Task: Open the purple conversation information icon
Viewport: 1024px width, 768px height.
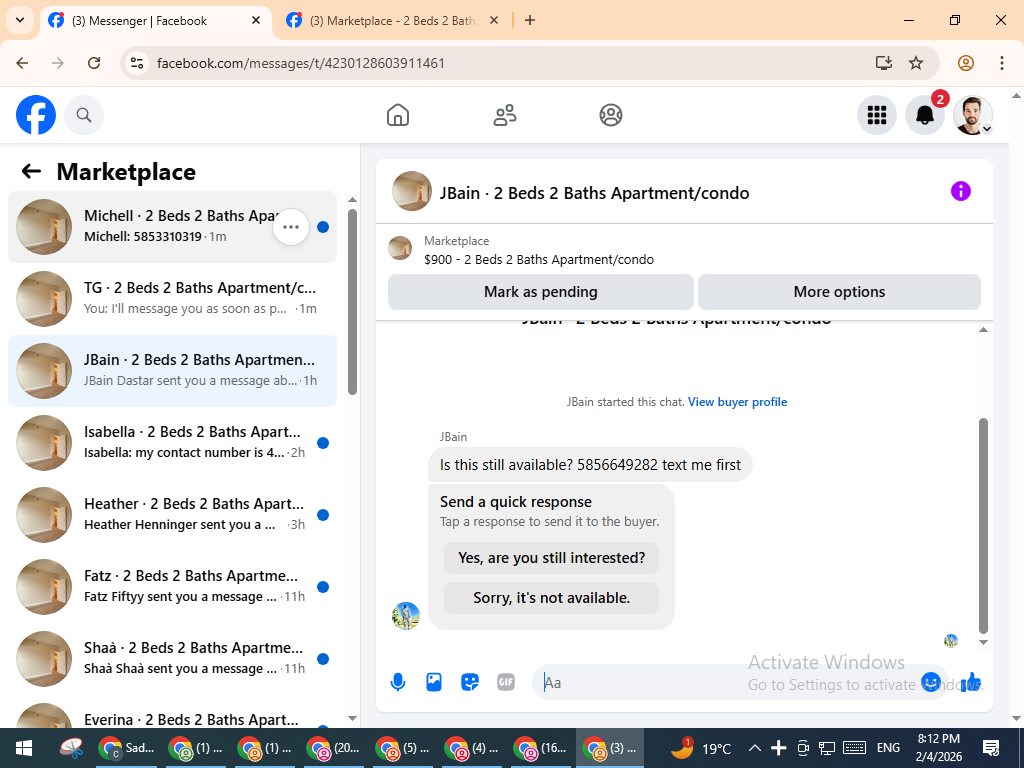Action: (x=961, y=191)
